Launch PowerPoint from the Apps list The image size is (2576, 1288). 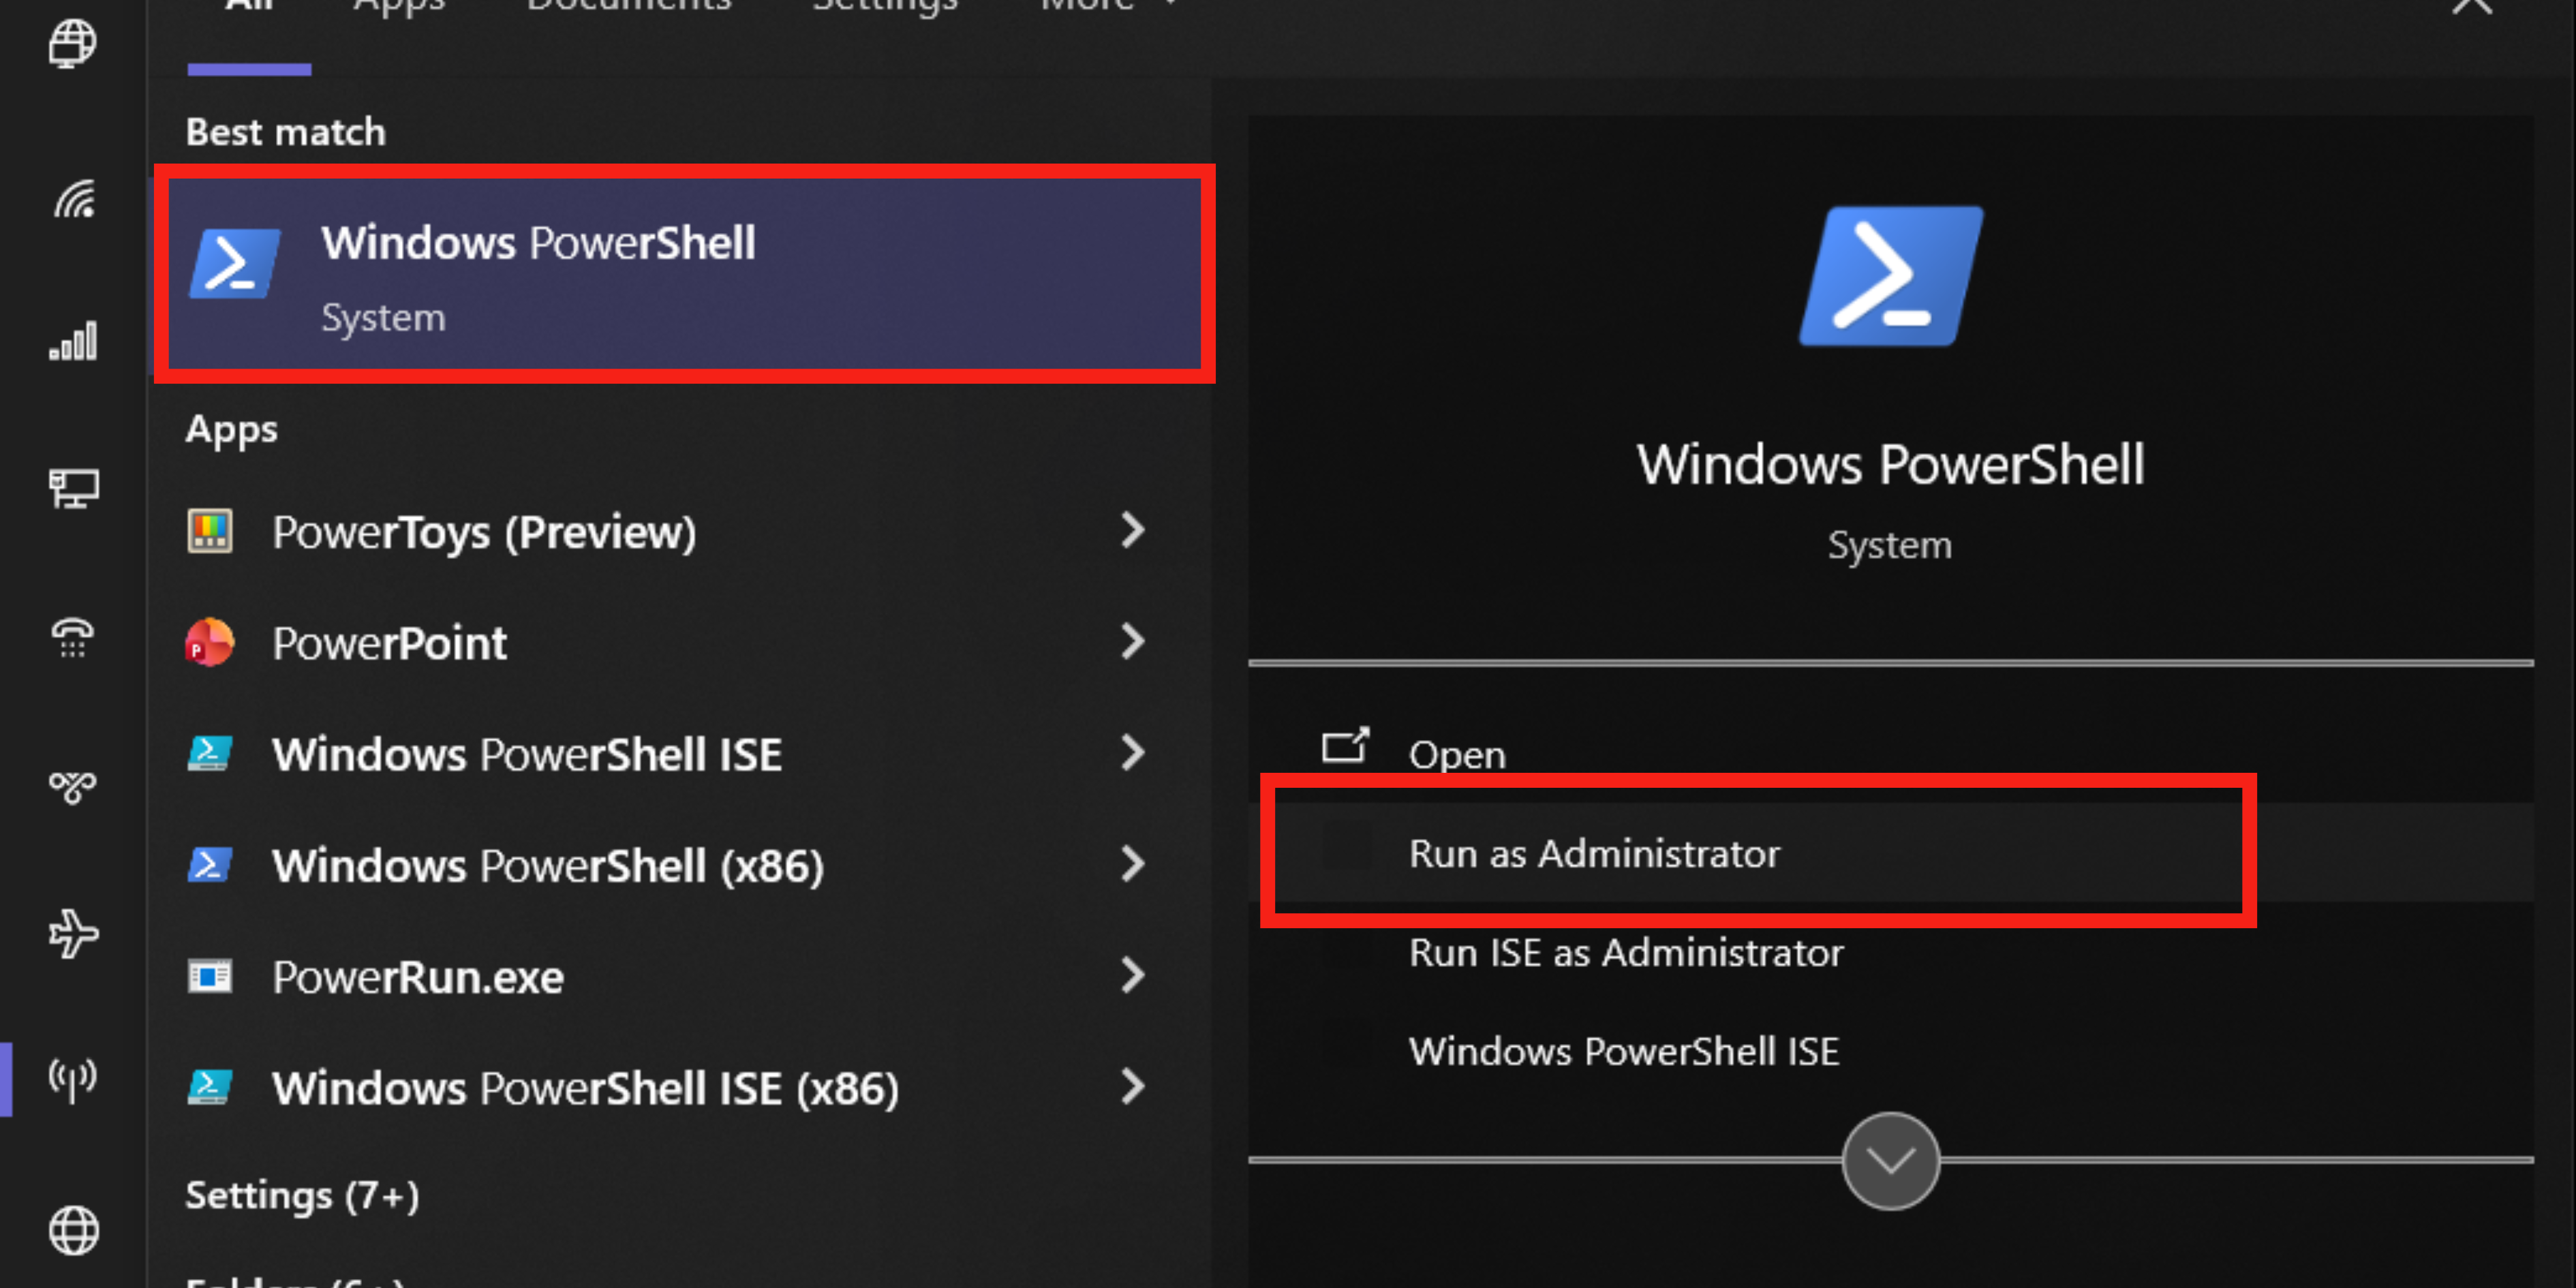click(389, 643)
